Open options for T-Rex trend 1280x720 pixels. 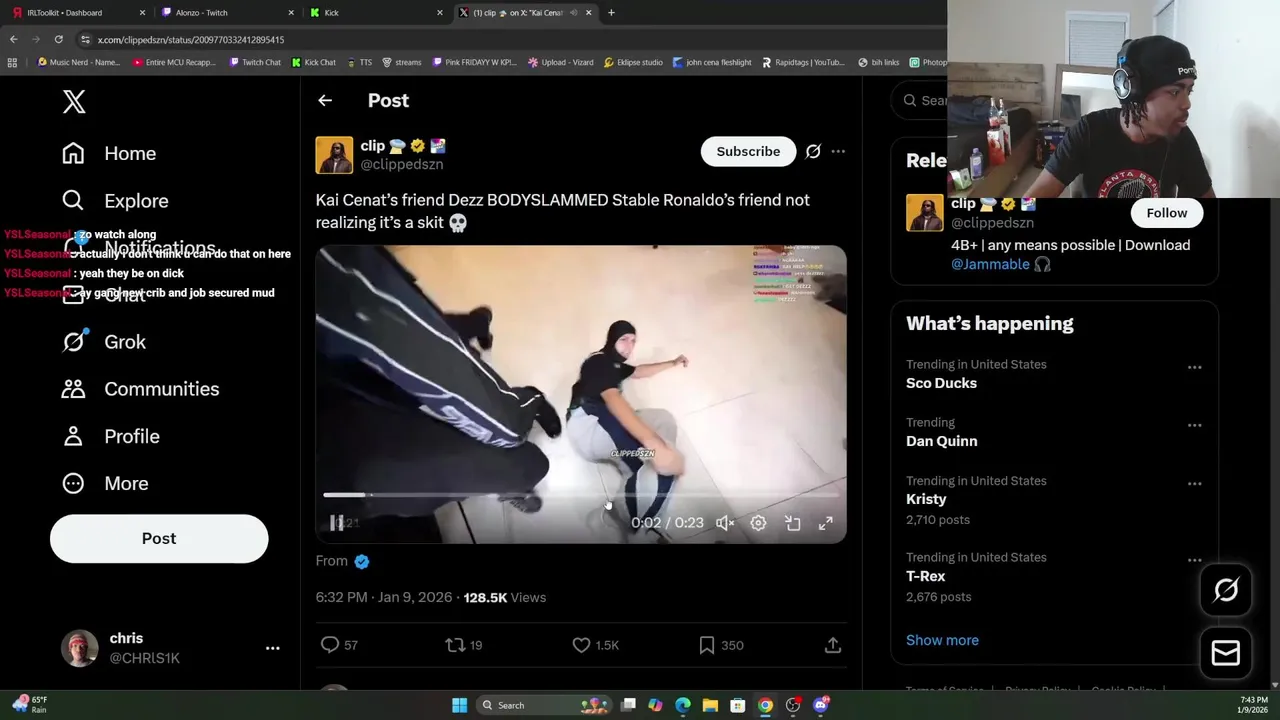[x=1194, y=561]
